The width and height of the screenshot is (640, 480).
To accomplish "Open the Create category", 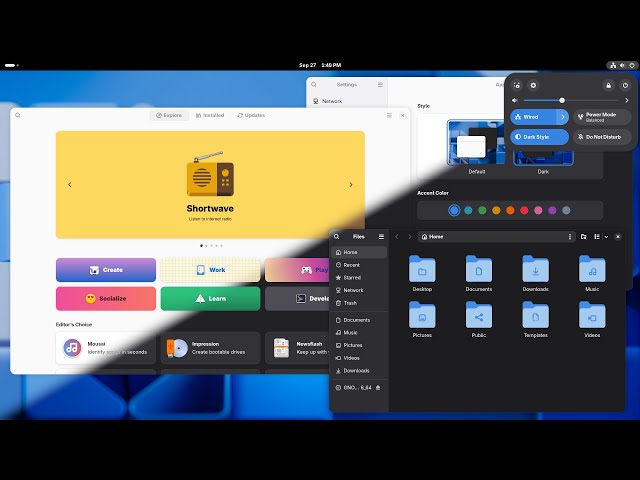I will pyautogui.click(x=106, y=270).
